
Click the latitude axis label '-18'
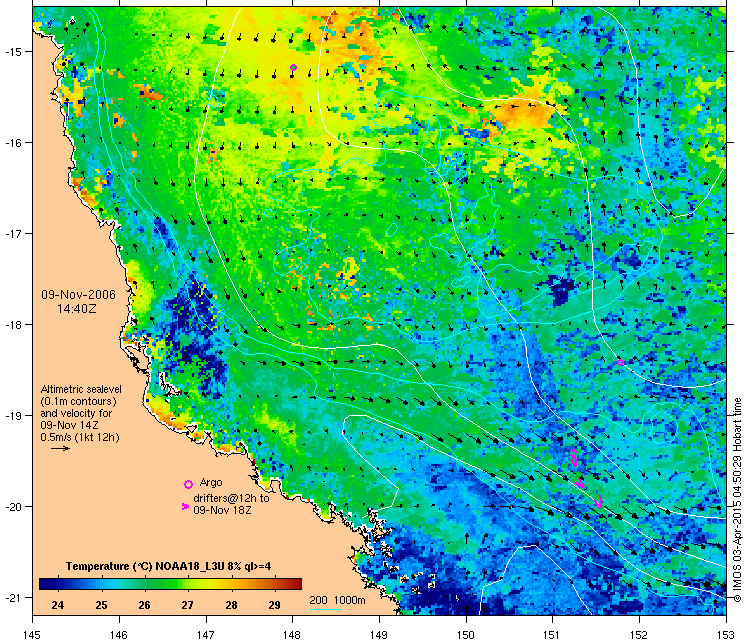click(x=12, y=324)
